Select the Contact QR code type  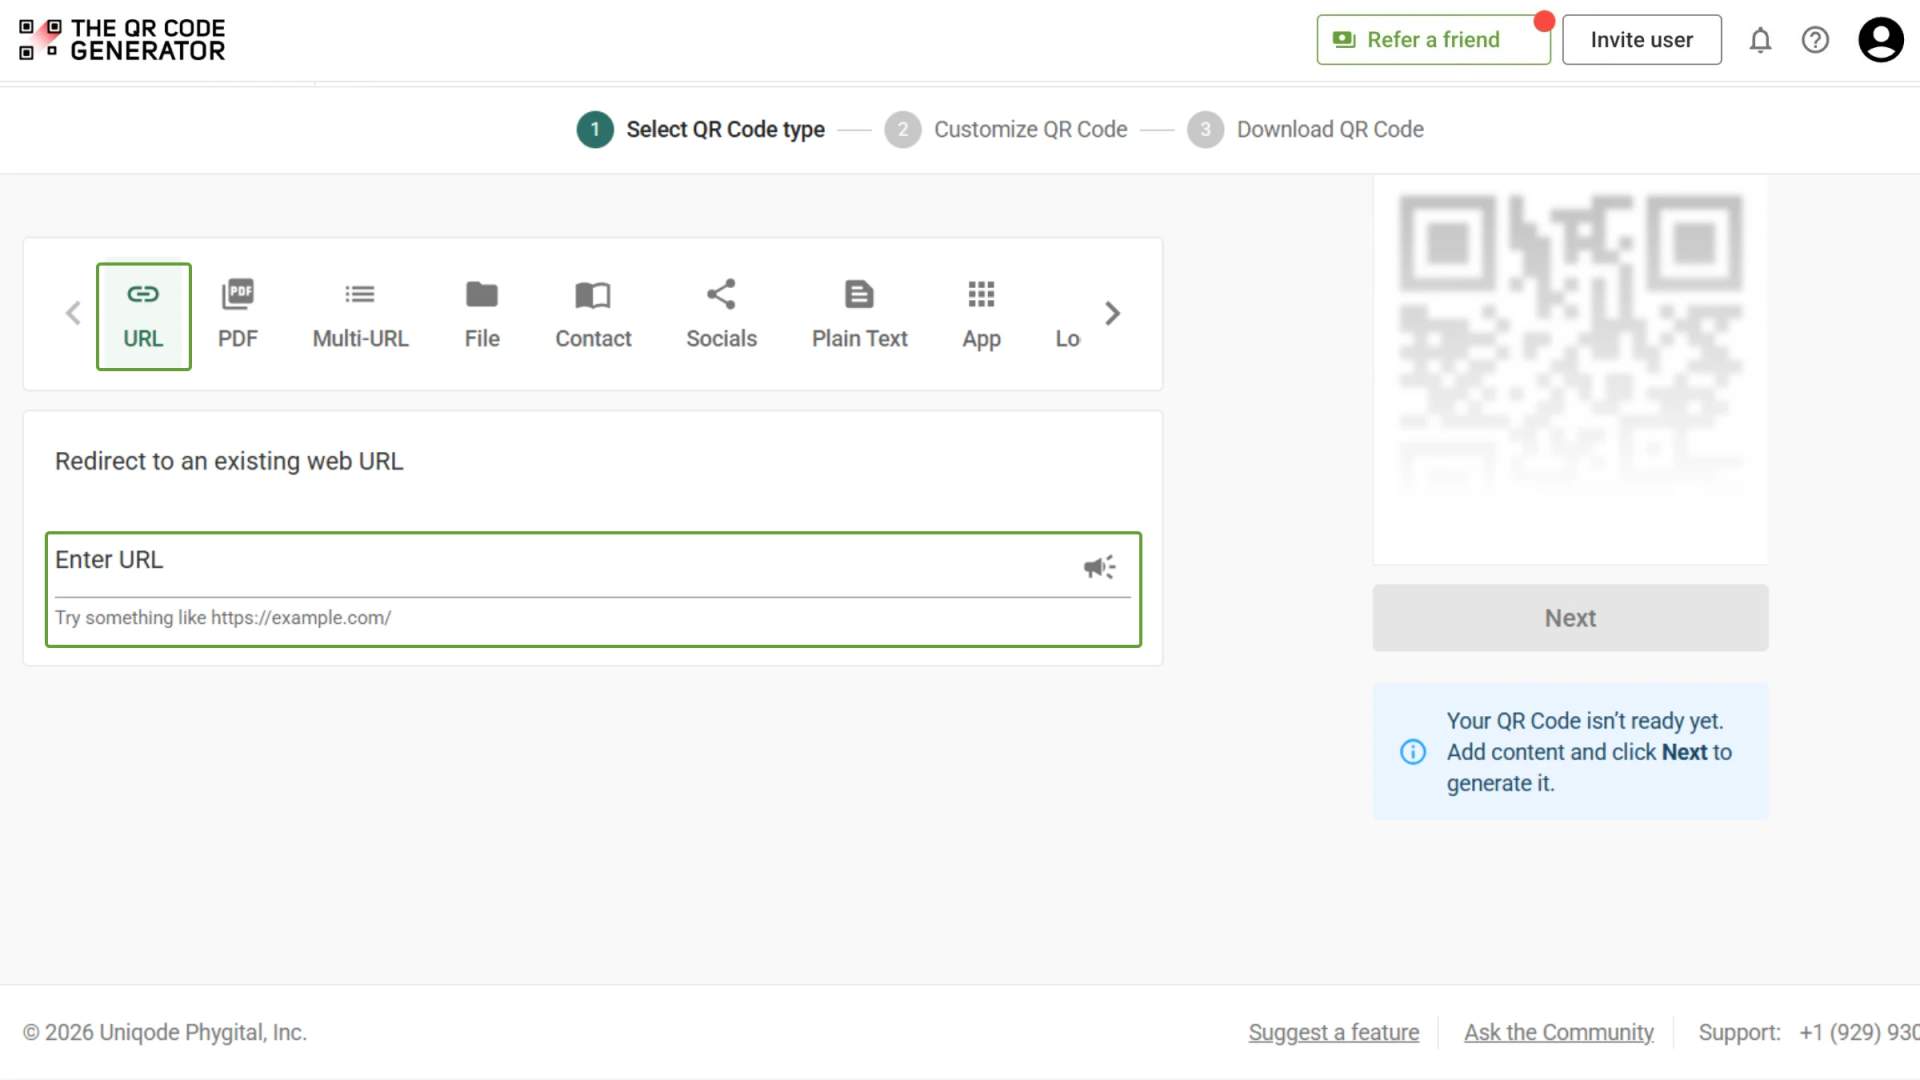[x=593, y=316]
